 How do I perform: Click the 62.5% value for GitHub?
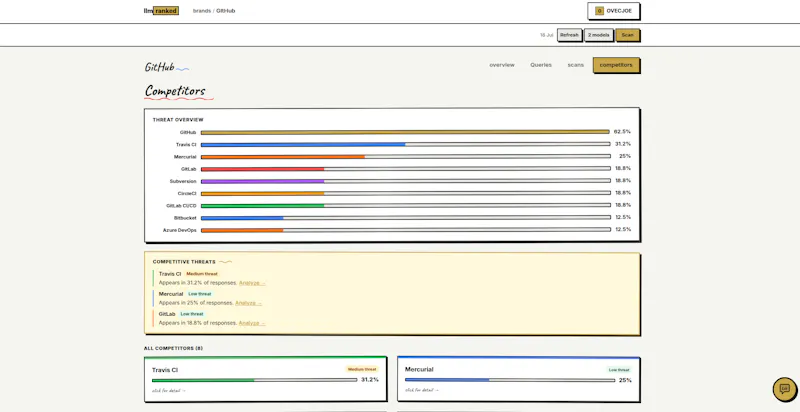point(622,132)
